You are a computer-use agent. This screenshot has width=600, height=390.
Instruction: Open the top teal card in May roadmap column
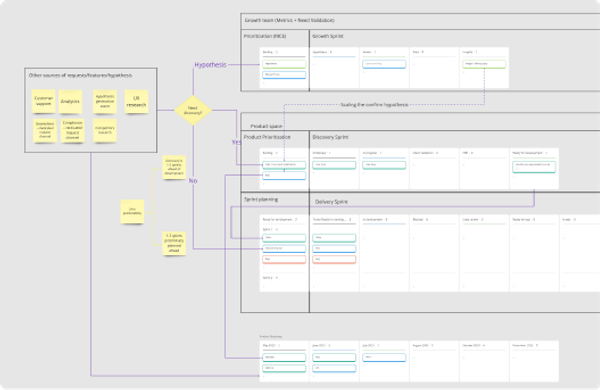[284, 357]
